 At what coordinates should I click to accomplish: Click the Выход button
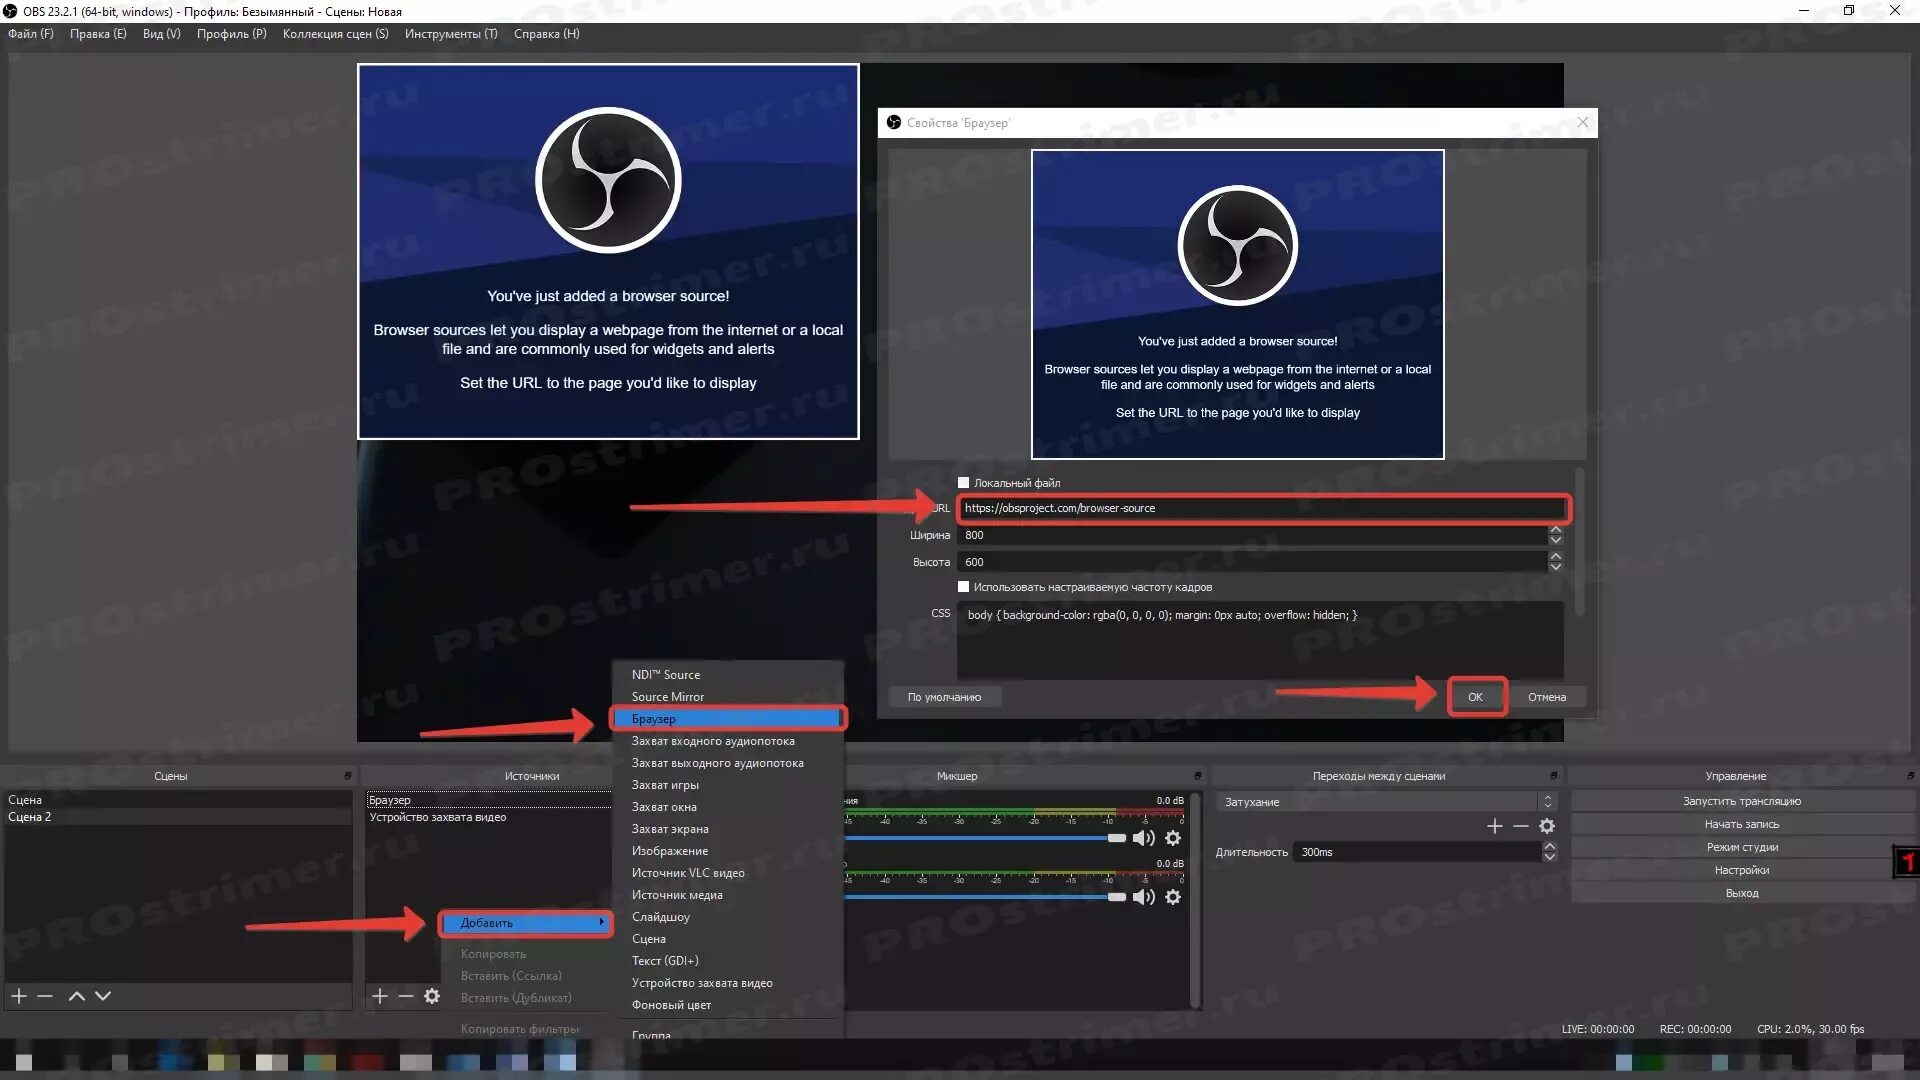point(1742,893)
